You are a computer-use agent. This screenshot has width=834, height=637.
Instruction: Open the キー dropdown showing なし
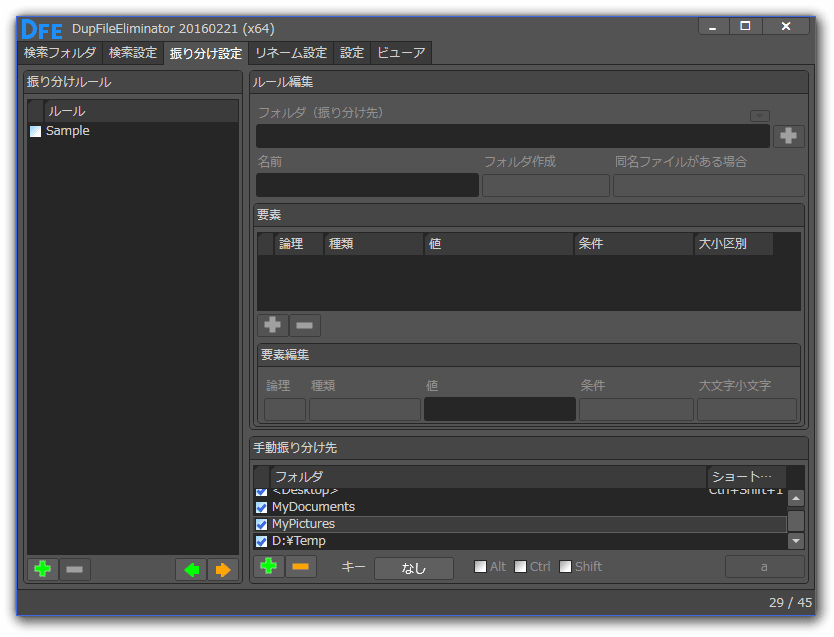(414, 568)
